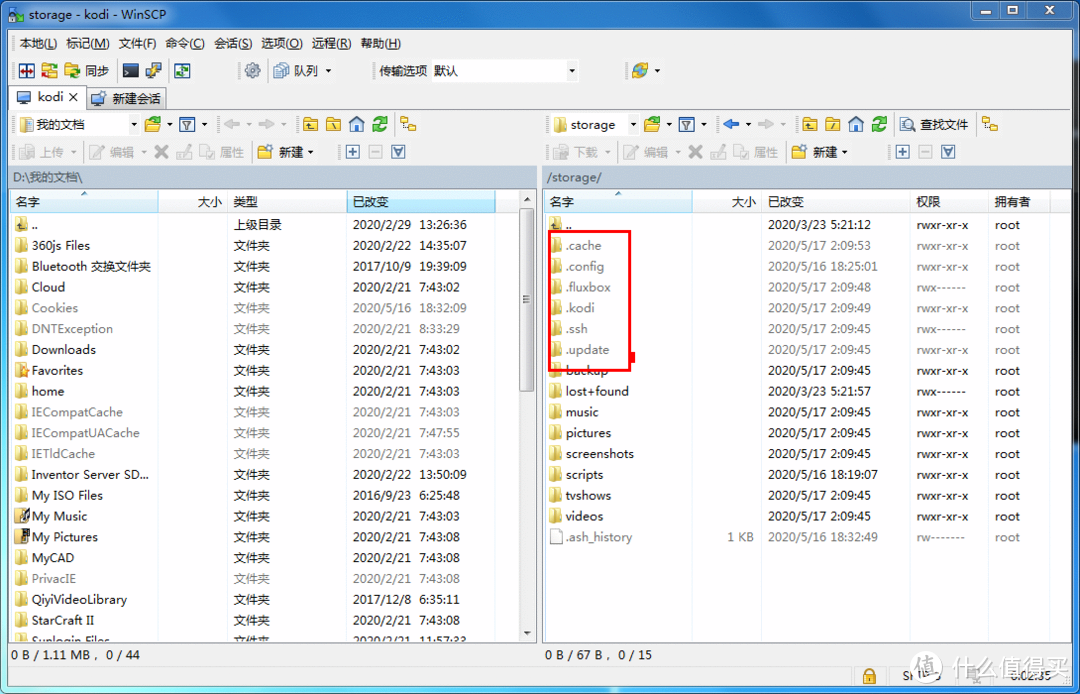Sort local files by 类型 column

click(287, 202)
